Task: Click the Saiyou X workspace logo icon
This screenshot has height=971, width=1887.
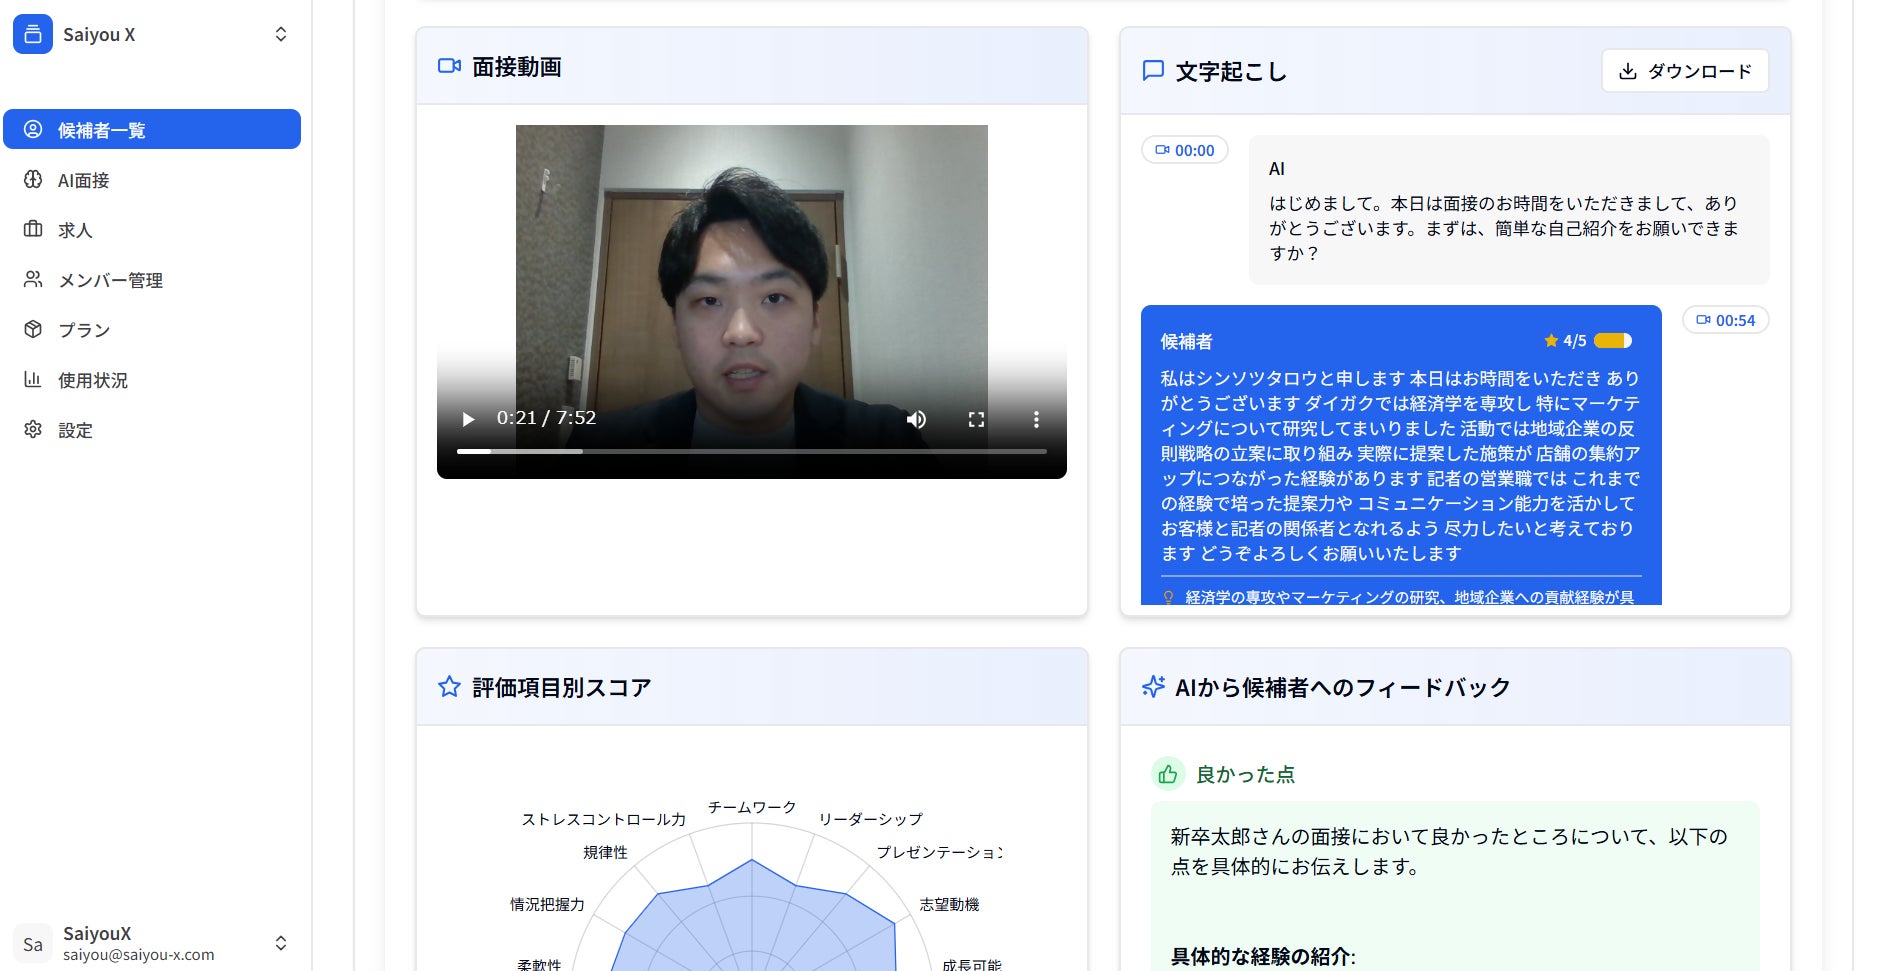Action: pyautogui.click(x=33, y=34)
